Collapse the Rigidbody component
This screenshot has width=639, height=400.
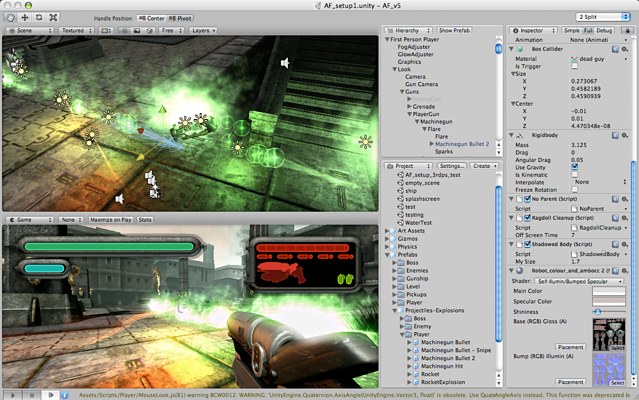[x=511, y=135]
